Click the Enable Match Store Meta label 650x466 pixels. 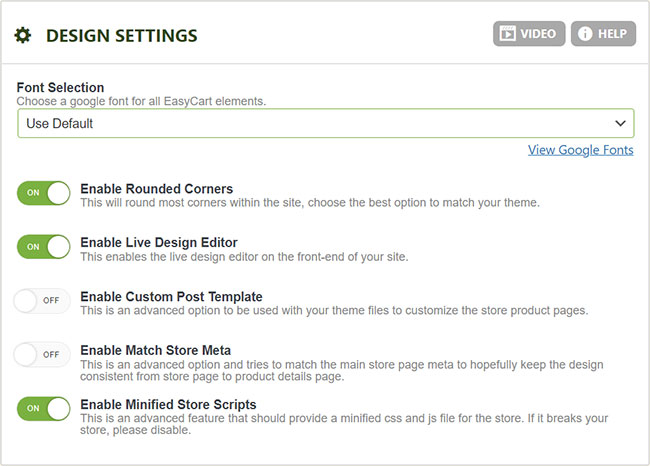tap(155, 350)
